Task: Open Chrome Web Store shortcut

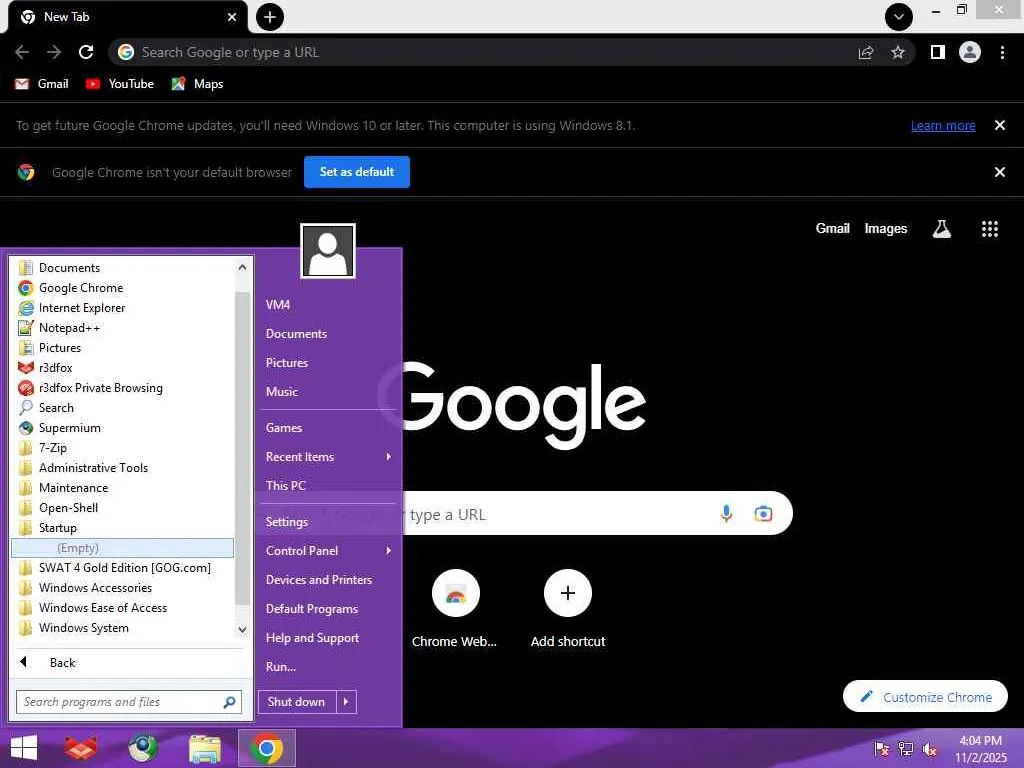Action: click(x=455, y=609)
